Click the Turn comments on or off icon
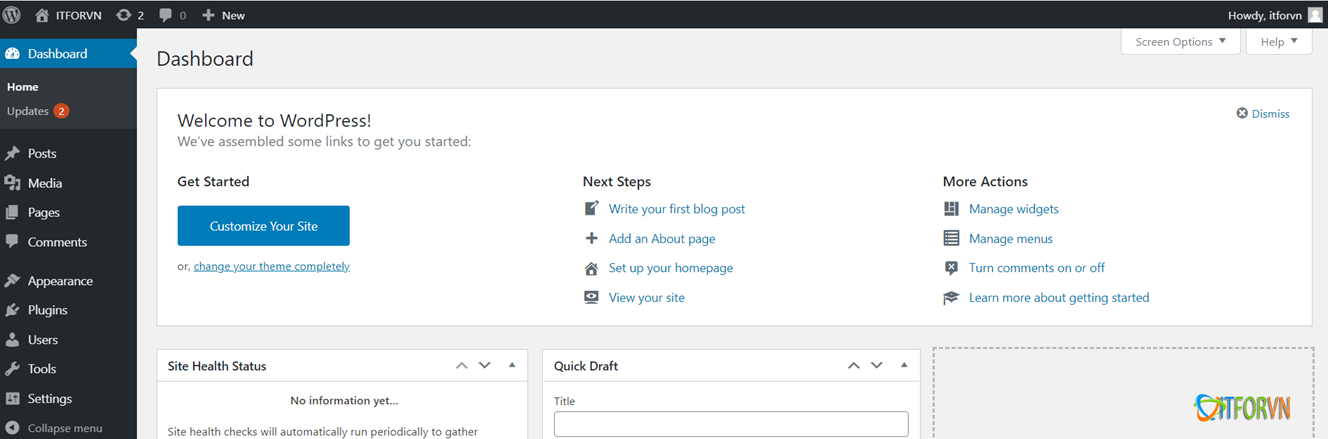The height and width of the screenshot is (439, 1328). click(x=951, y=268)
